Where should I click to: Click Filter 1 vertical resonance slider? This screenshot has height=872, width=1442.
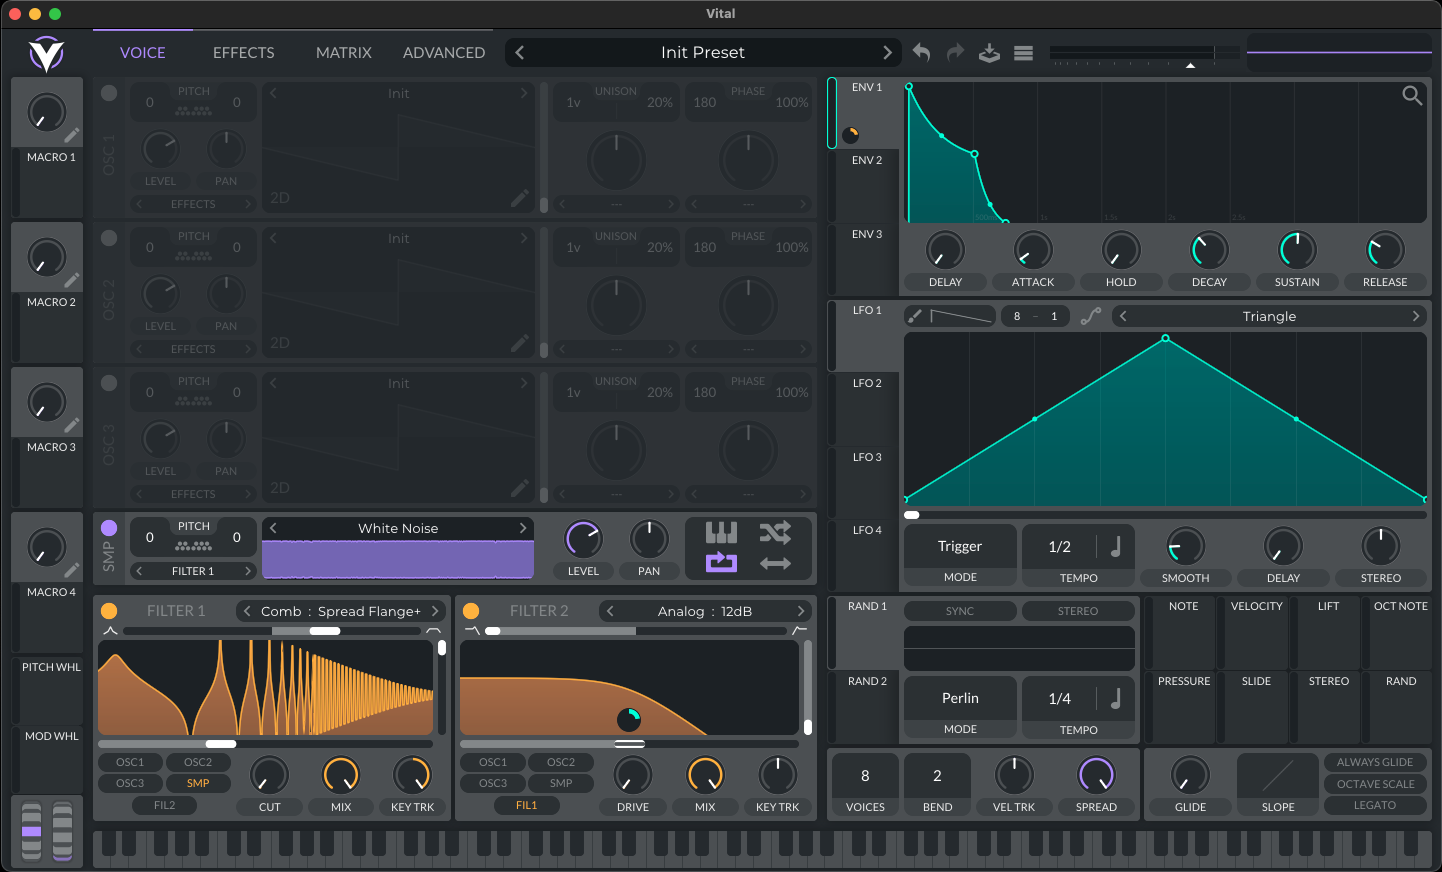442,687
